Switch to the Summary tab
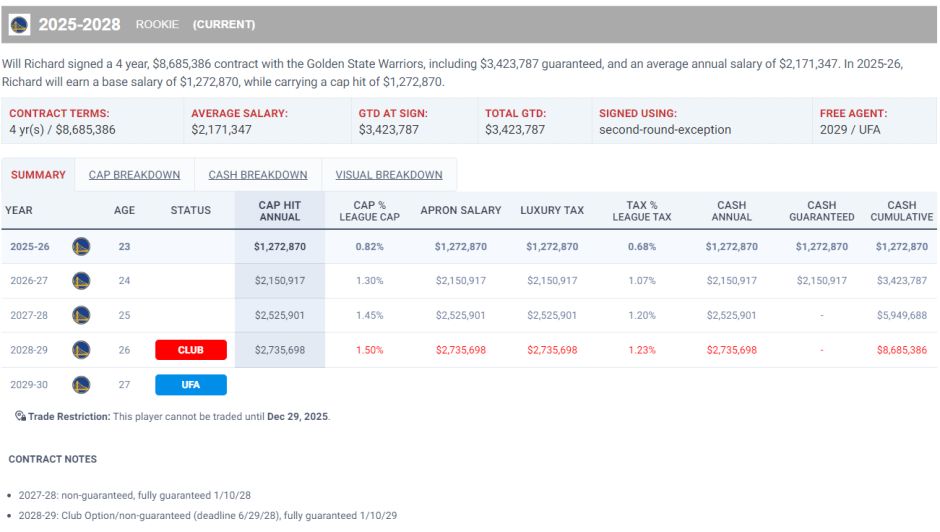Image resolution: width=940 pixels, height=532 pixels. click(x=38, y=175)
